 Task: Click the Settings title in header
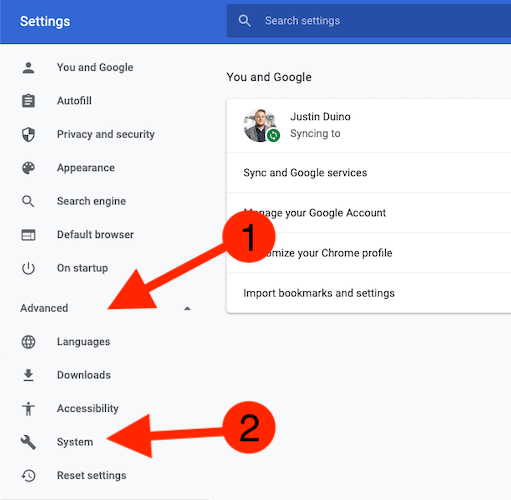(45, 21)
